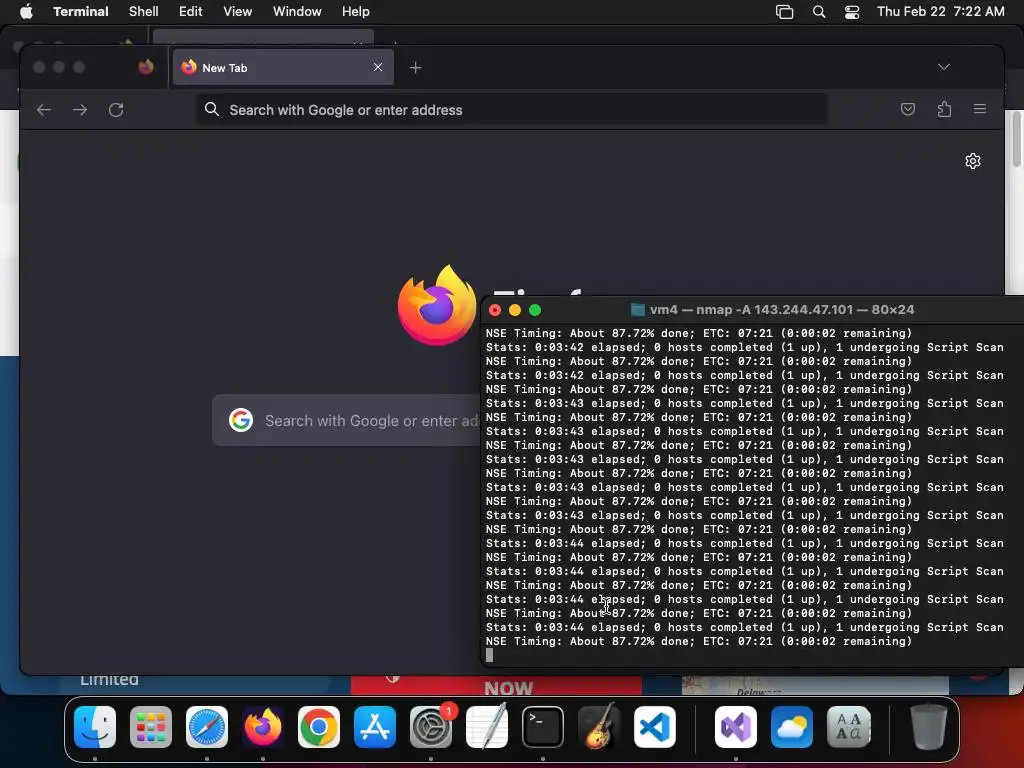The image size is (1024, 768).
Task: Open Font Book from the Dock
Action: click(x=848, y=727)
